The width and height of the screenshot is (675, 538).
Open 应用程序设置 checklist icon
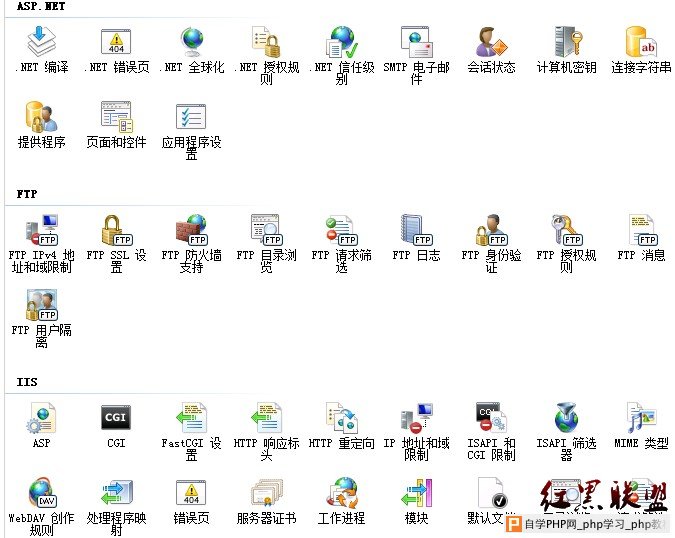(x=191, y=116)
